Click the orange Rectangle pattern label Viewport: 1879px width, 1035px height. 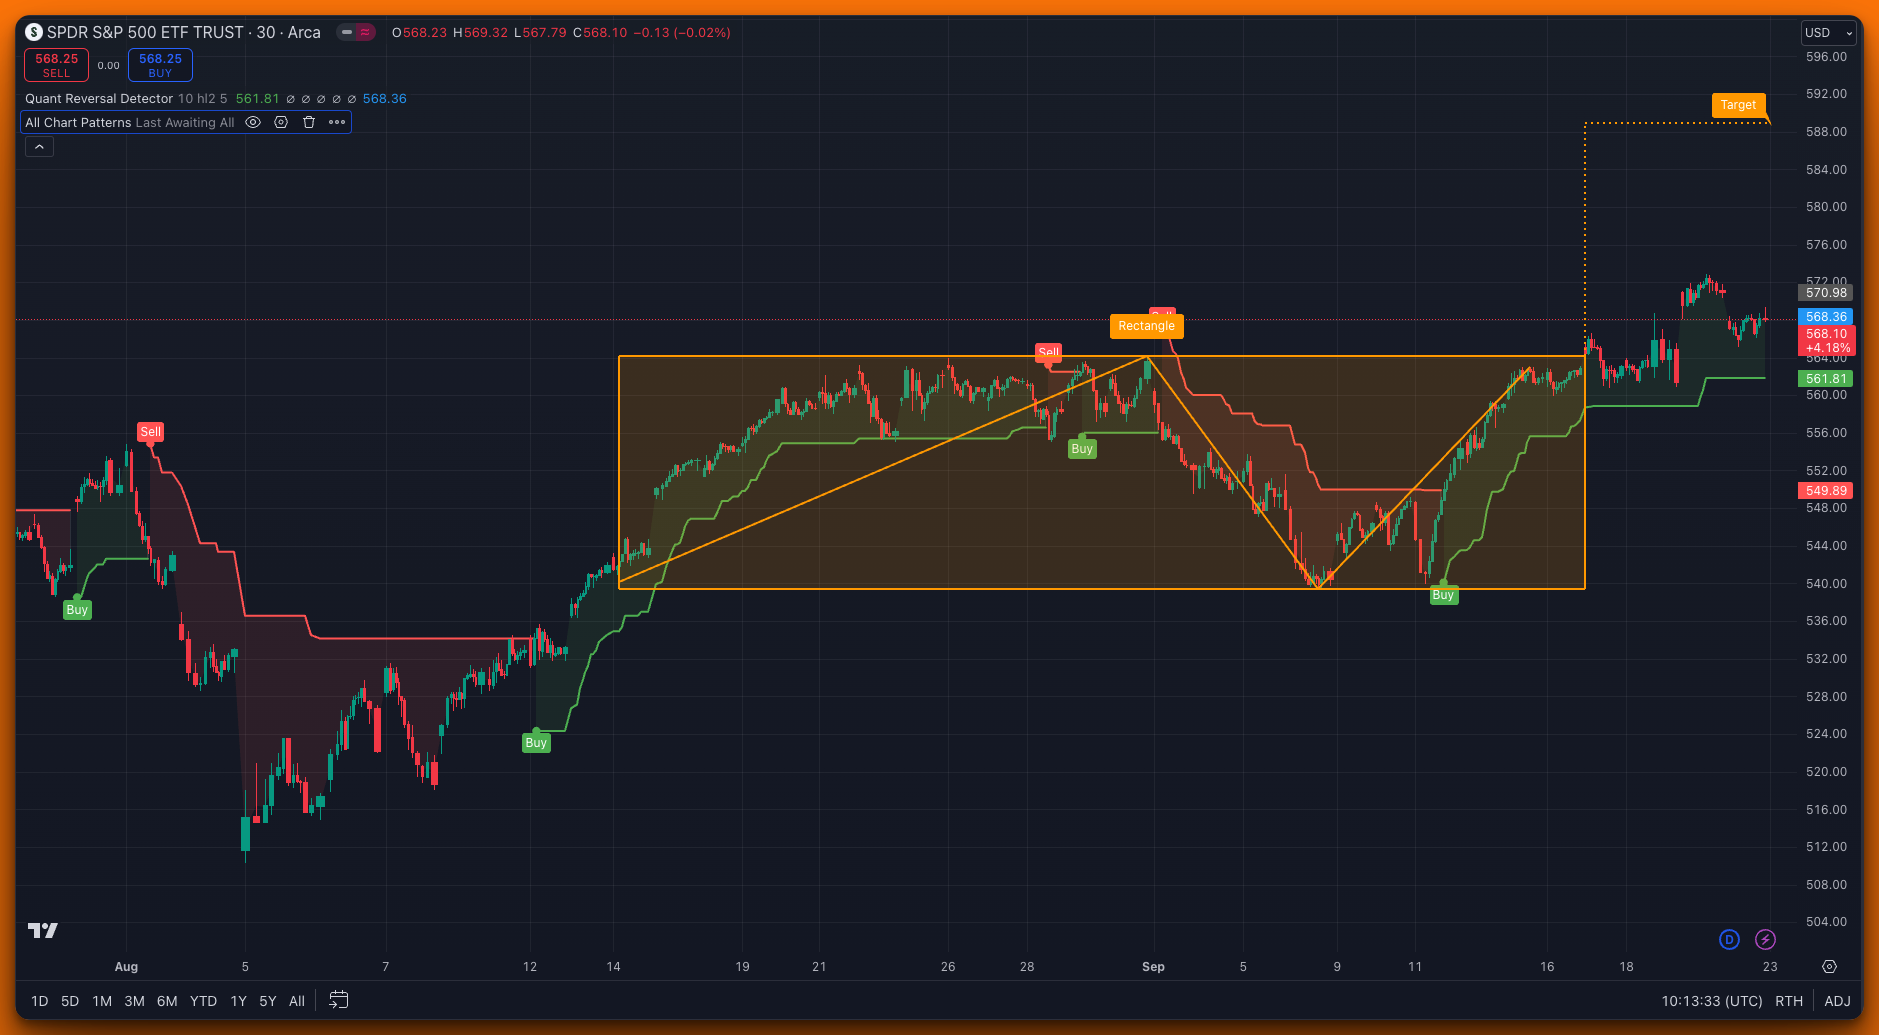(1147, 326)
